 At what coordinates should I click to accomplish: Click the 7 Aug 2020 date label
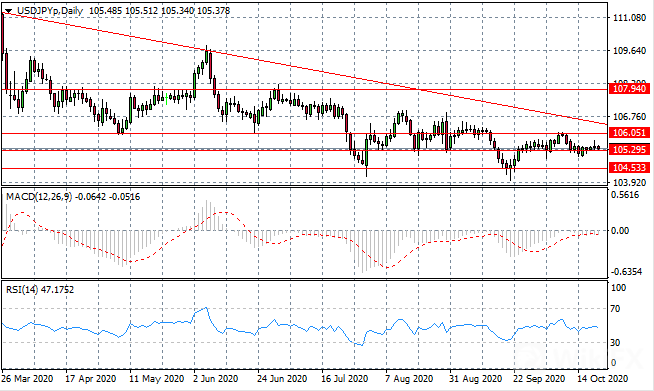pyautogui.click(x=409, y=379)
